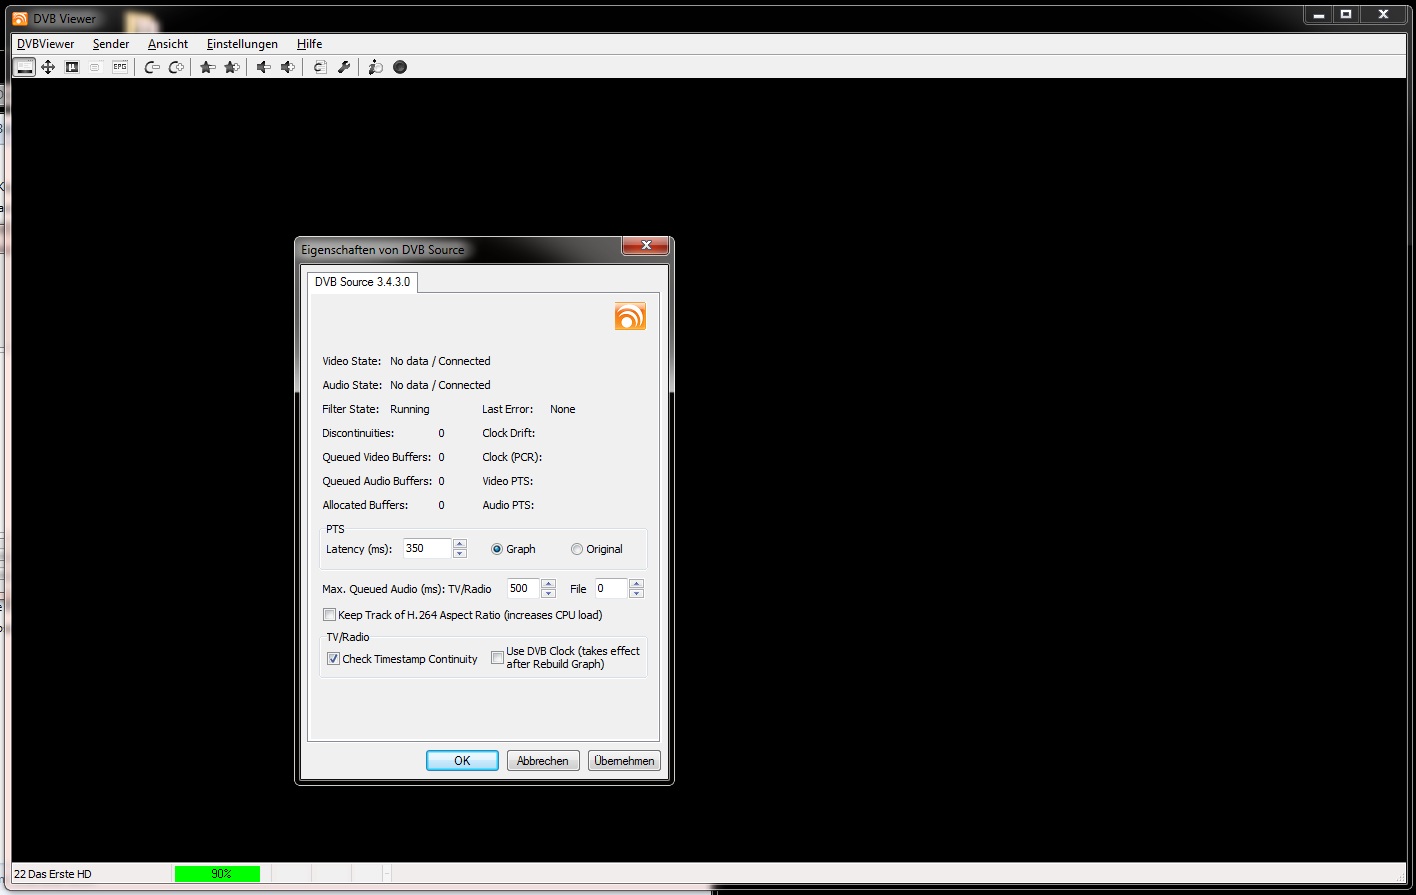This screenshot has height=895, width=1416.
Task: Click the Übernehmen button
Action: [624, 761]
